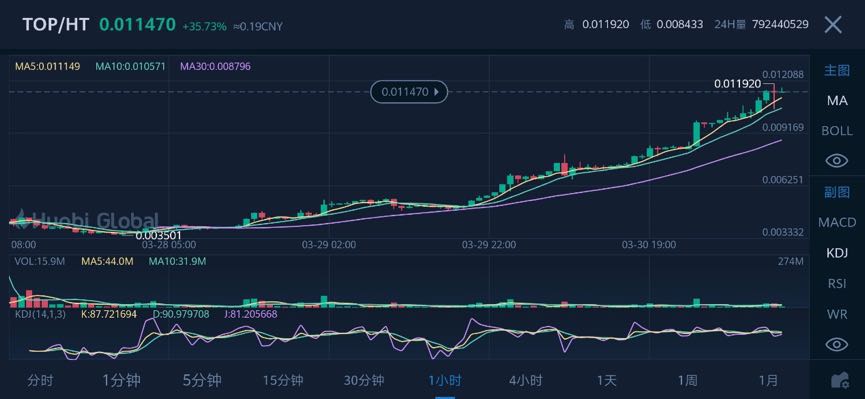Click the low value 0.008433 in header

point(680,24)
